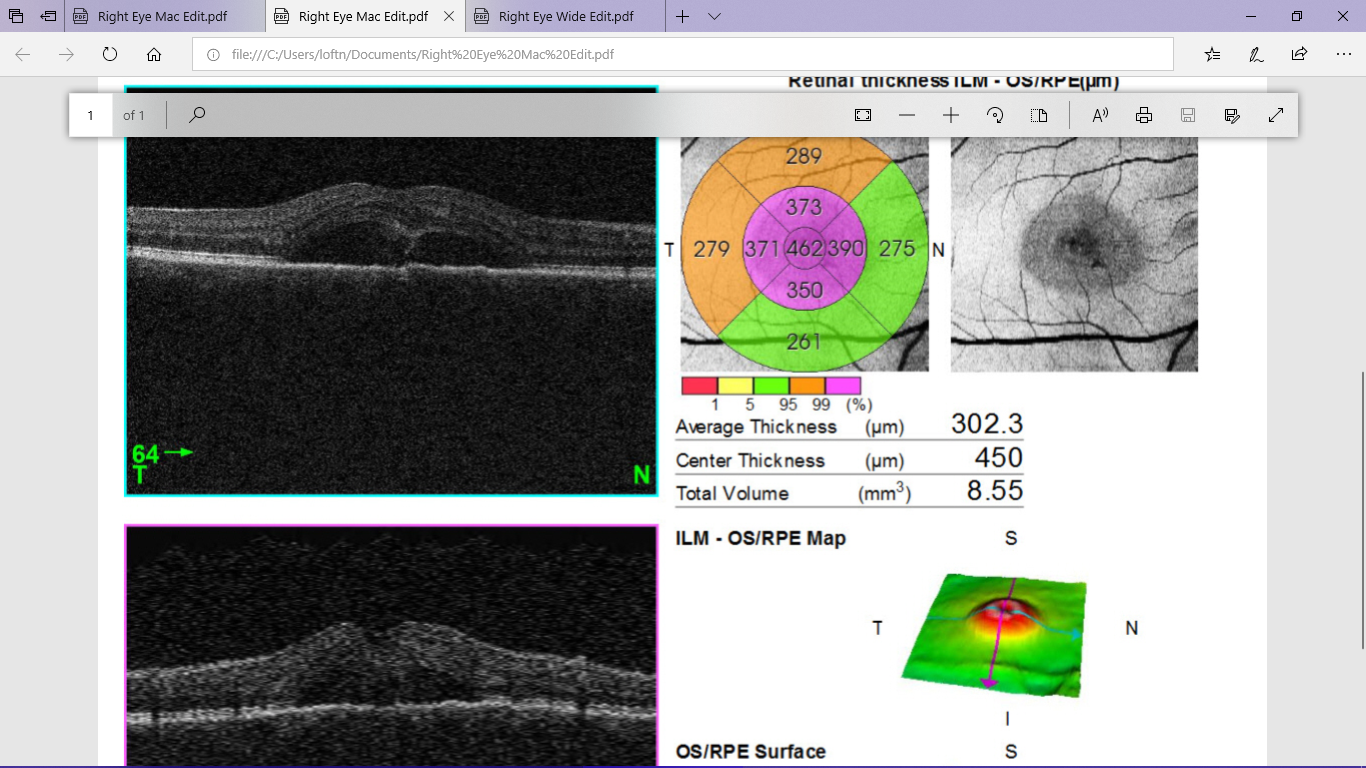Toggle full screen PDF view
The image size is (1366, 768).
pos(1276,115)
